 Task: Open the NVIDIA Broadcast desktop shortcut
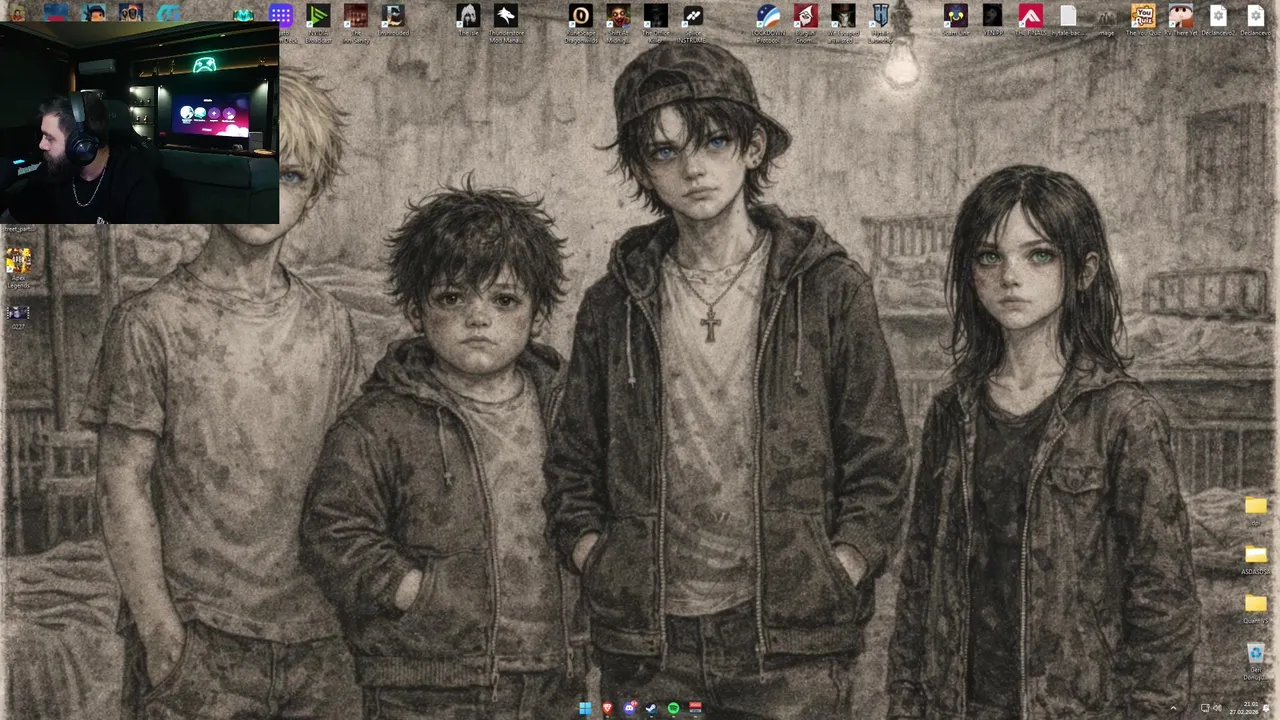coord(318,22)
